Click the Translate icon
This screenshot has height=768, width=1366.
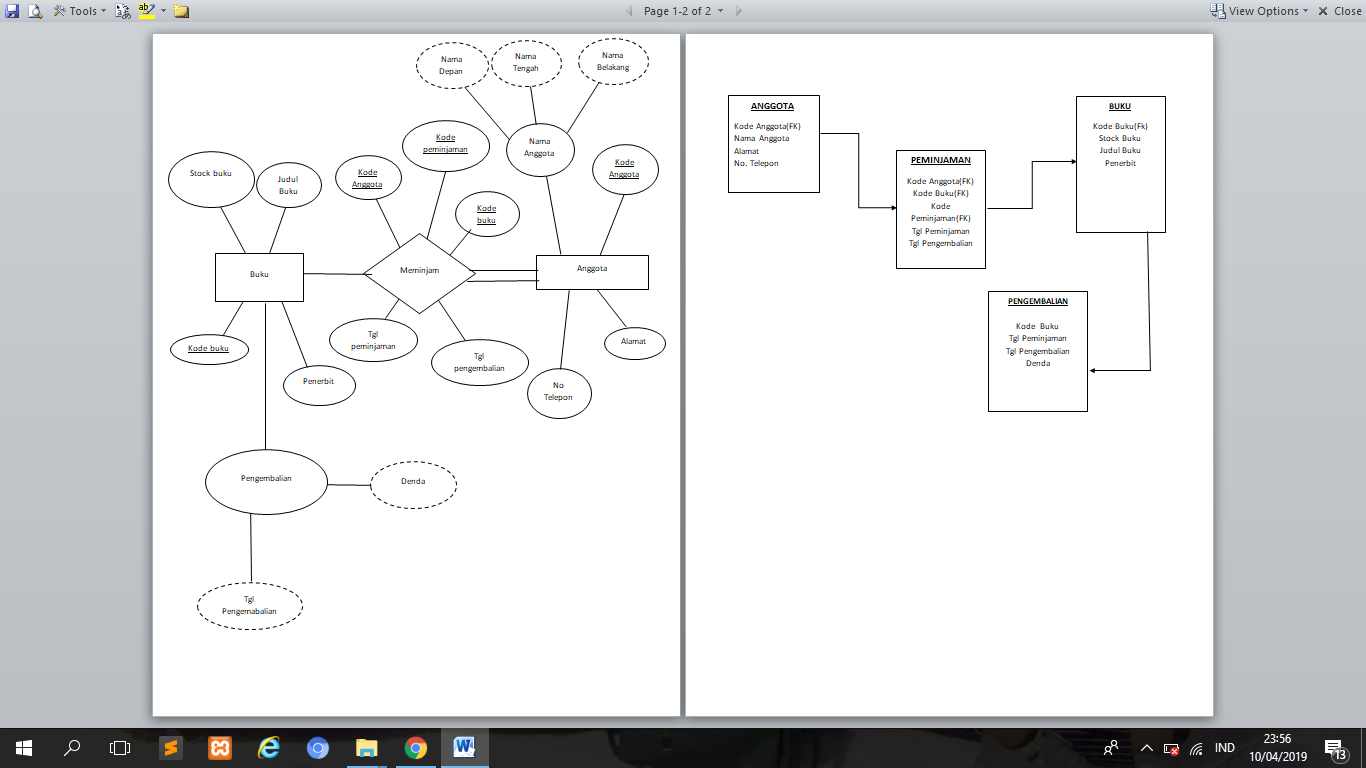pos(123,11)
